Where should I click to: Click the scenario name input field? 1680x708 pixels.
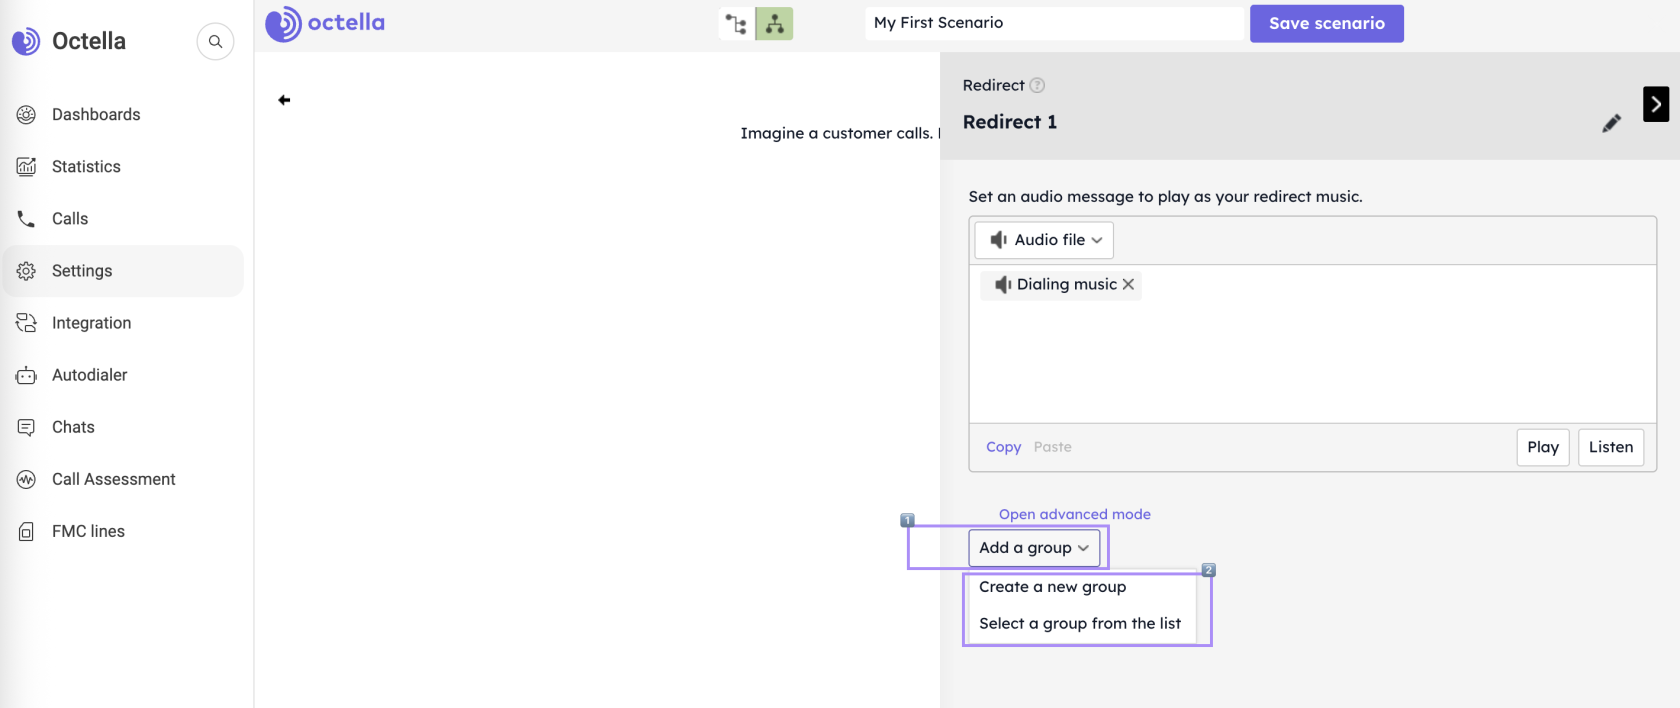click(1054, 23)
